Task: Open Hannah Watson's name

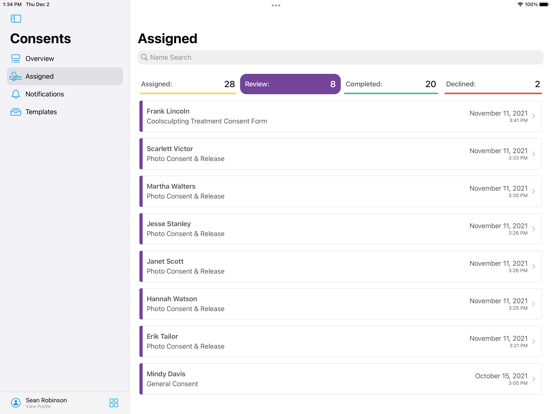Action: [x=172, y=299]
